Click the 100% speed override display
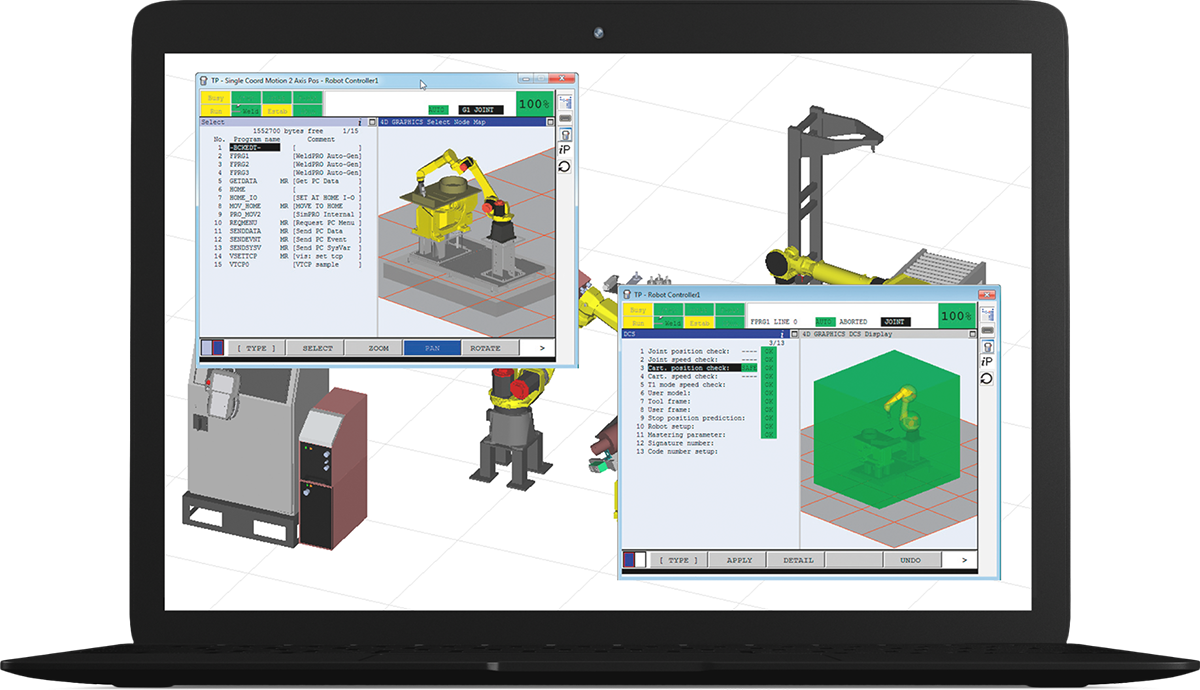 (533, 103)
